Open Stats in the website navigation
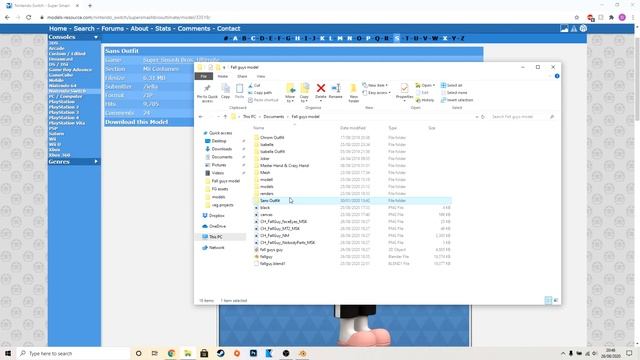 coord(163,29)
